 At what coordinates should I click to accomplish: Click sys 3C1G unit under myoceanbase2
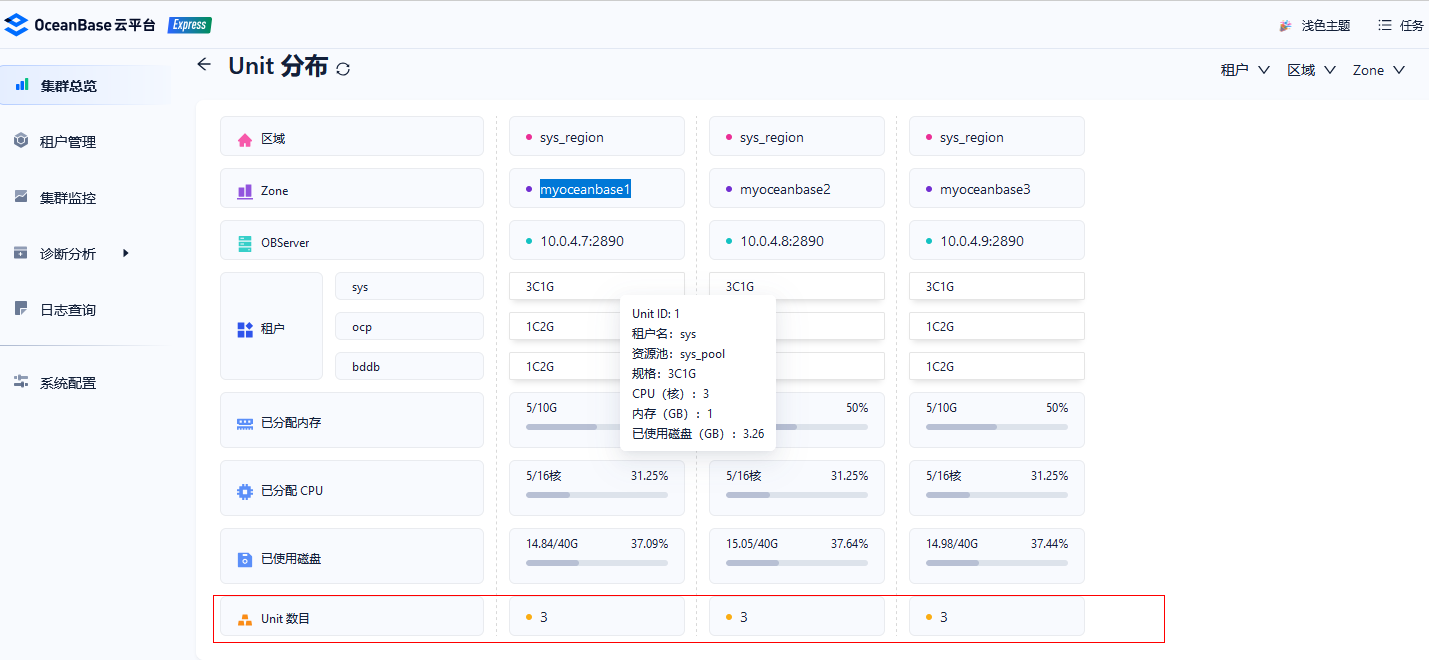[797, 286]
